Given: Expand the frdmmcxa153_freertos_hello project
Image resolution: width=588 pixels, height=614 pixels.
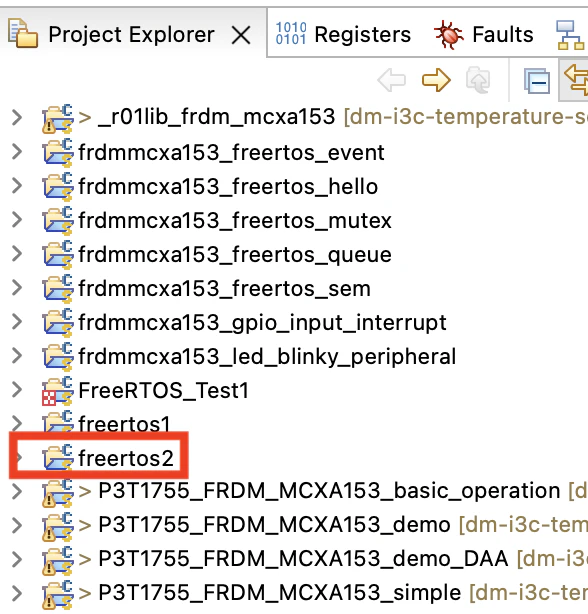Looking at the screenshot, I should (x=16, y=186).
